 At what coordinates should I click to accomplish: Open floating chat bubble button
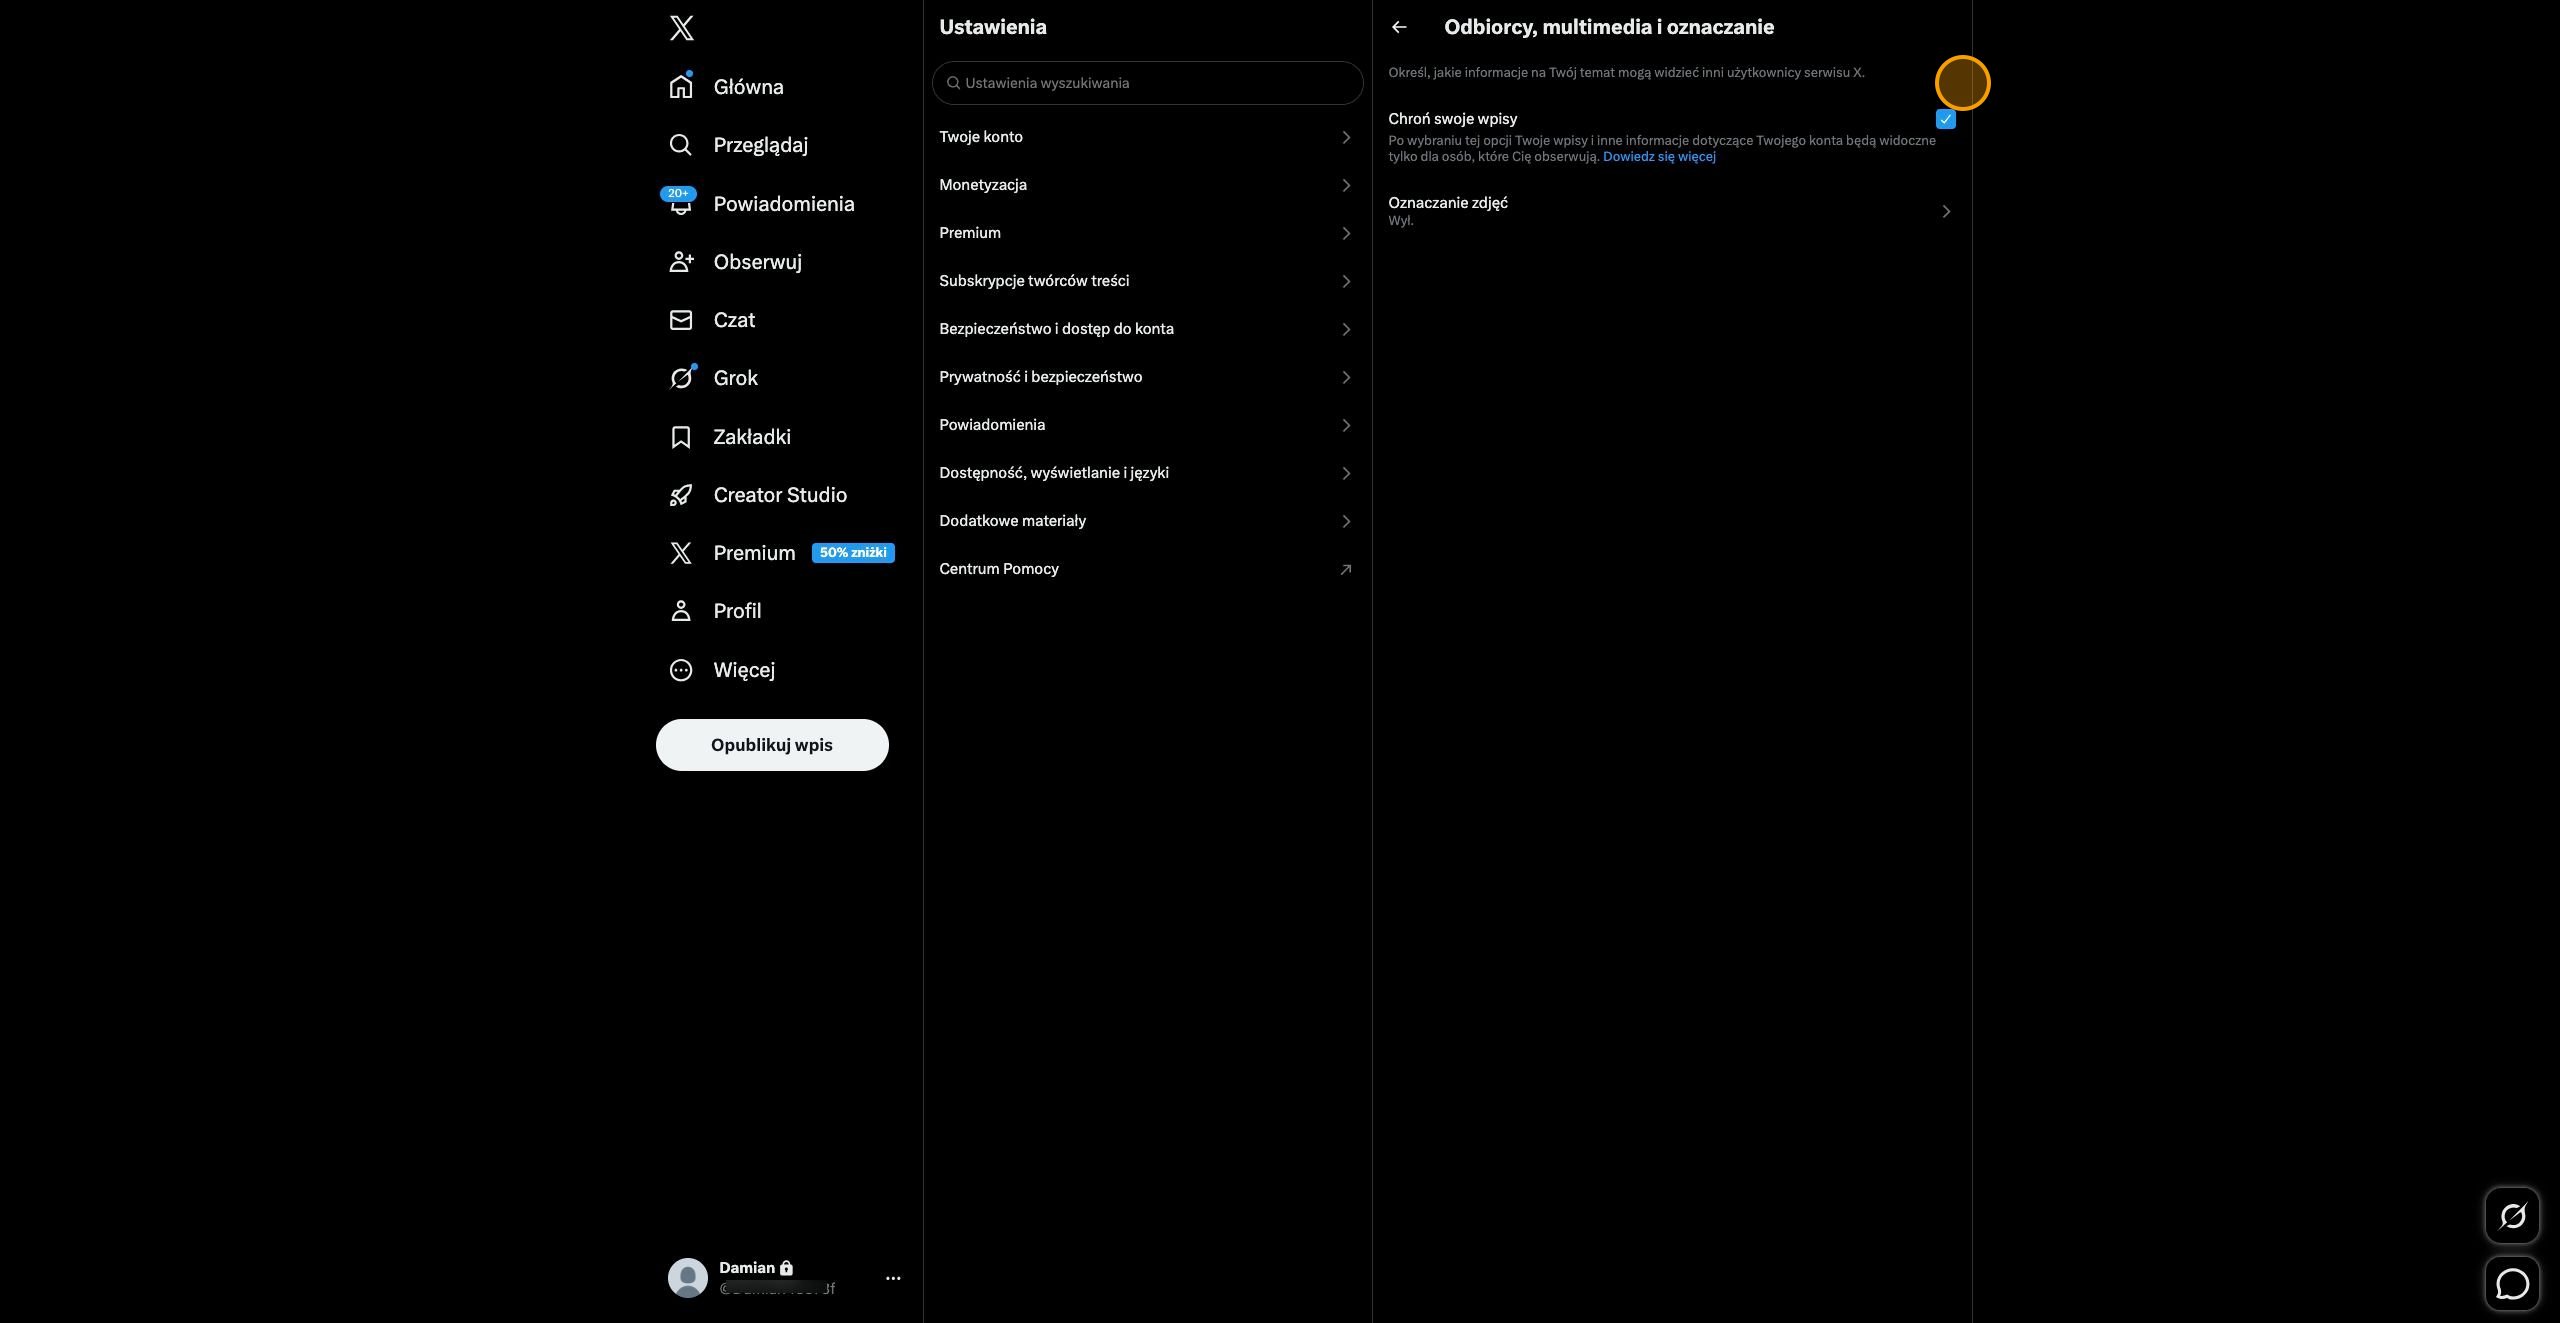point(2512,1284)
